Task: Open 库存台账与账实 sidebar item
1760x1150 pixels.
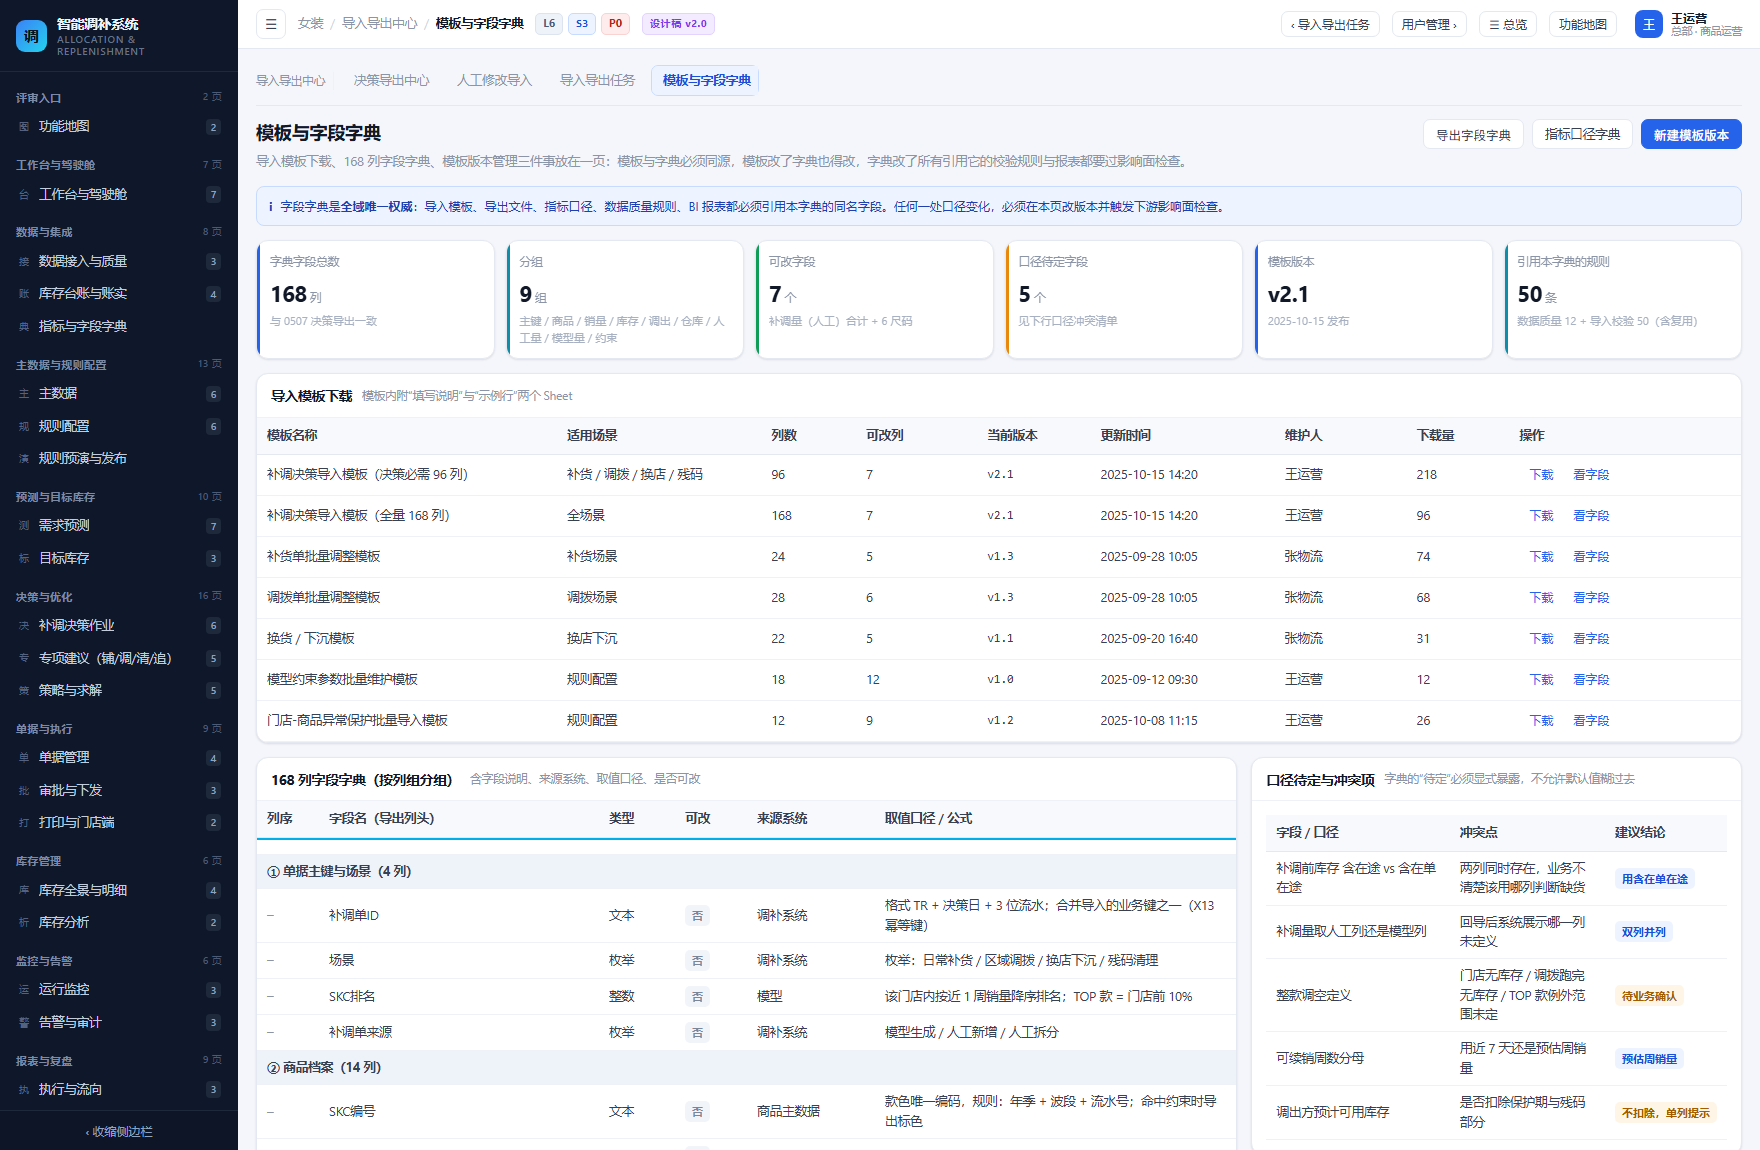Action: [119, 294]
